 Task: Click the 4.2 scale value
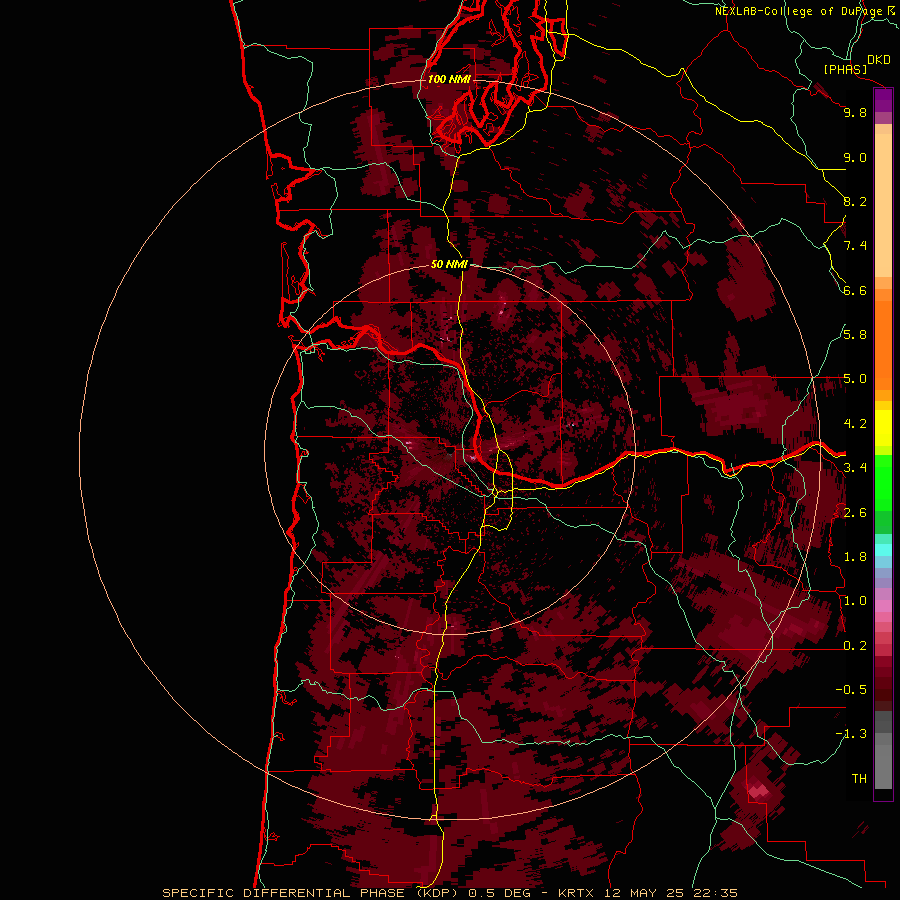click(x=855, y=424)
